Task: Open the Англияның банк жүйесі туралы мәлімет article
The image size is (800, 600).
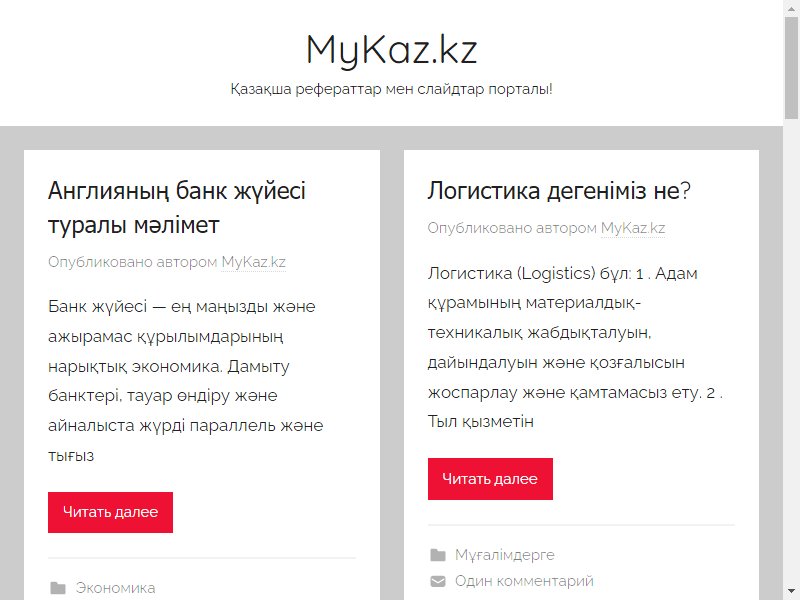Action: click(177, 208)
